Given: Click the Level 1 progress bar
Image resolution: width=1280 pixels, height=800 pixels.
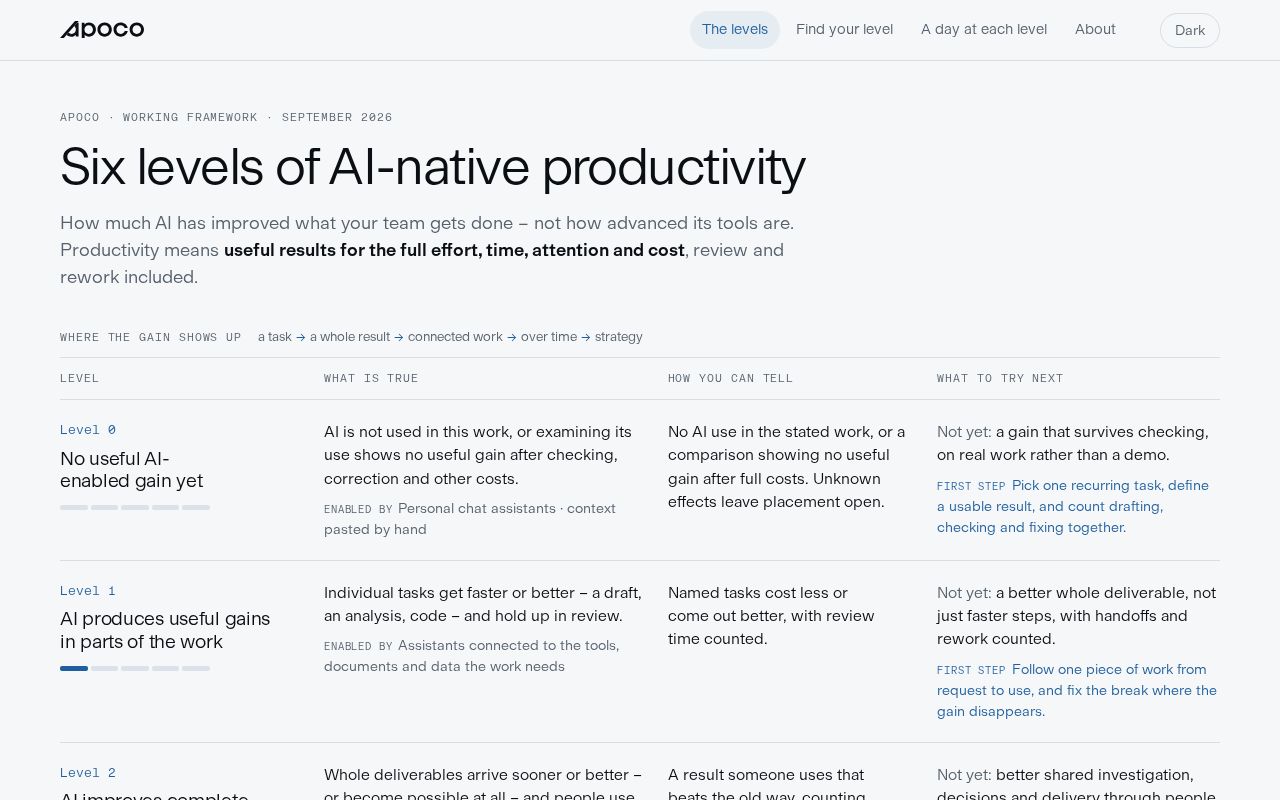Looking at the screenshot, I should (135, 668).
